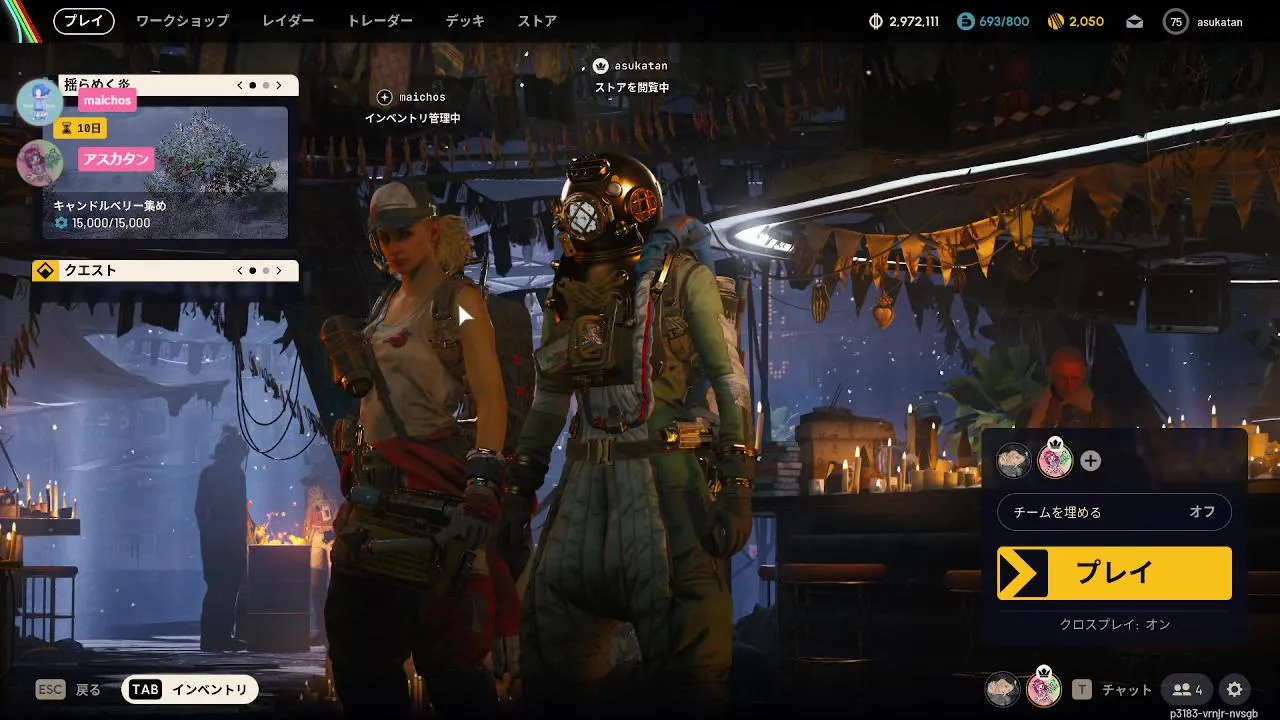Open settings gear in bottom corner
This screenshot has width=1280, height=720.
click(1235, 689)
